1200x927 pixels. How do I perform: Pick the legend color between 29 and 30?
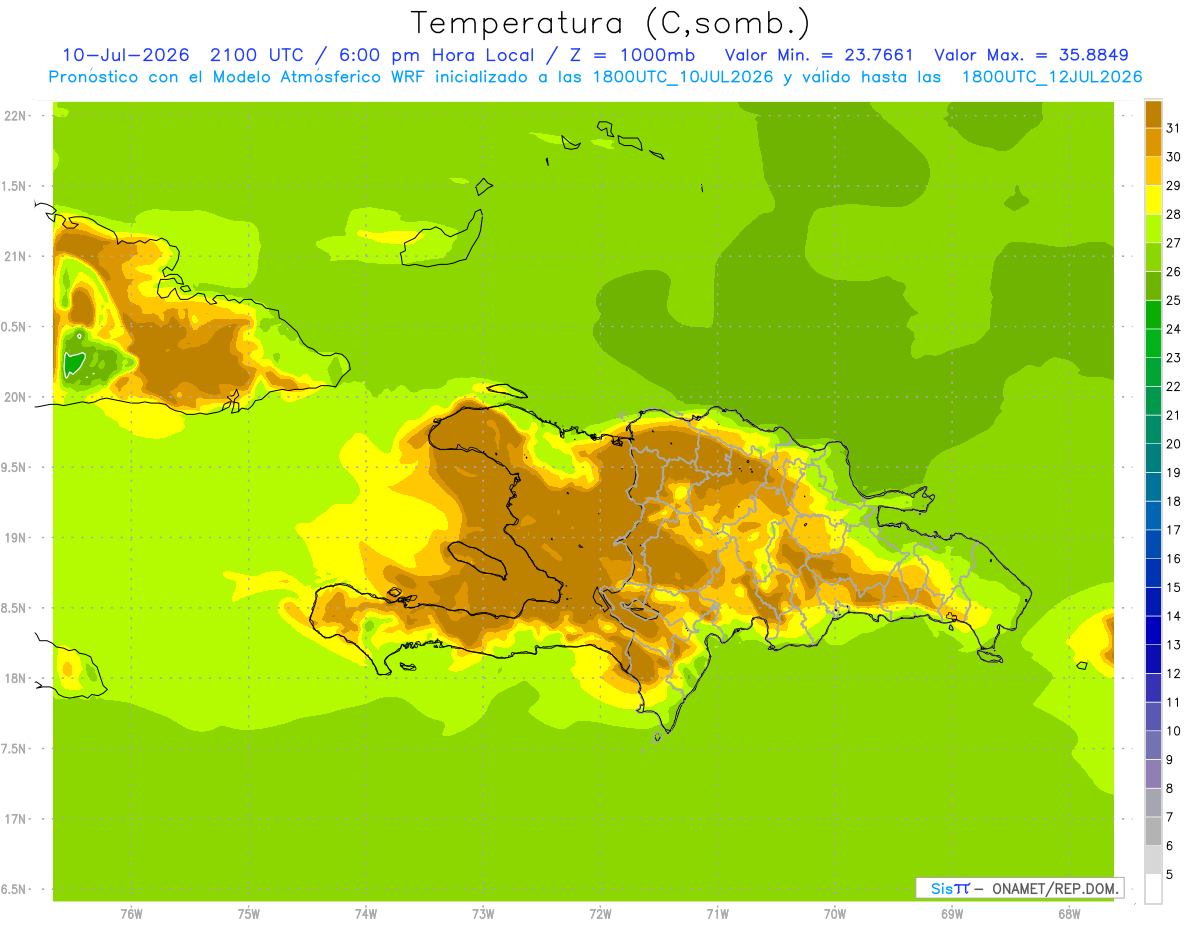(1153, 171)
